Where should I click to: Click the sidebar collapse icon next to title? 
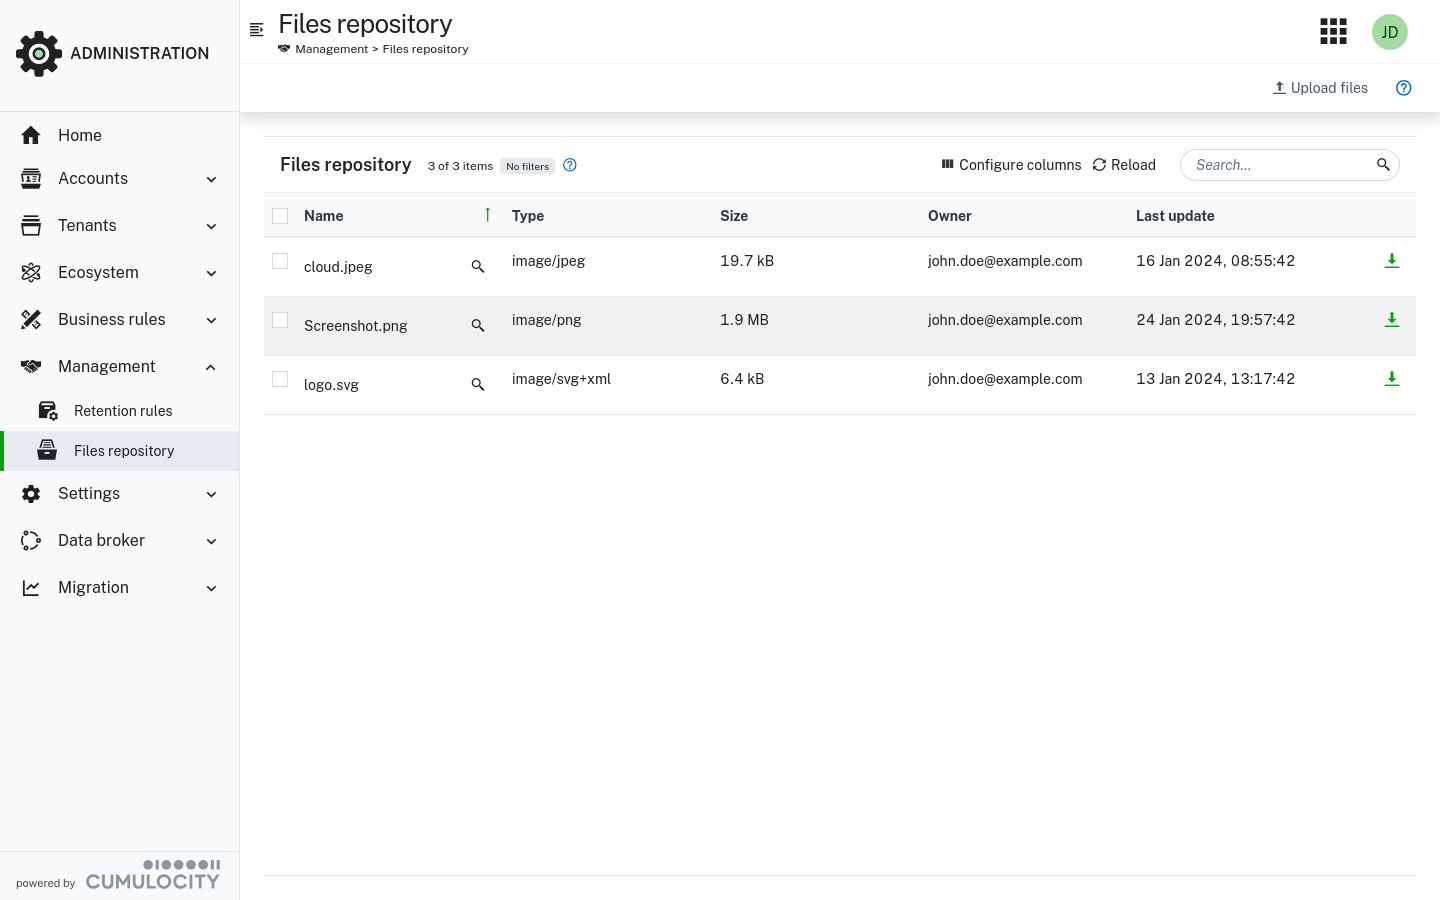257,29
